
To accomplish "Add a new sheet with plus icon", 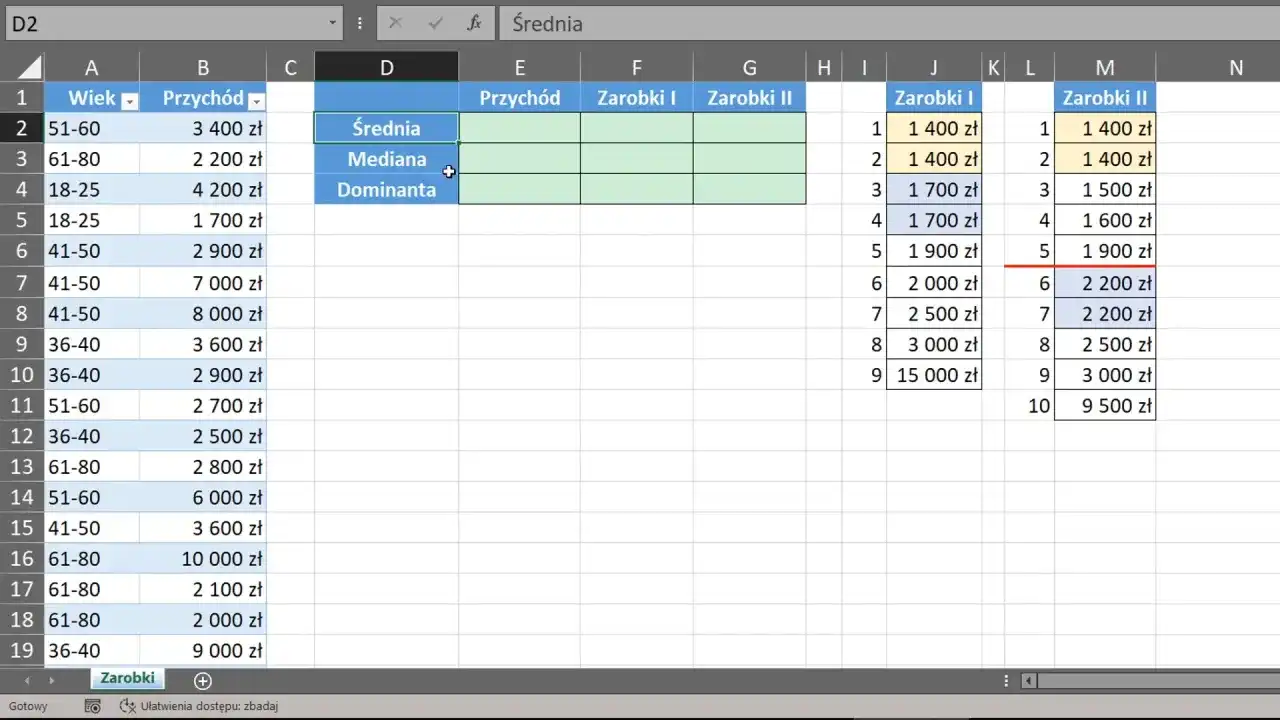I will [202, 680].
